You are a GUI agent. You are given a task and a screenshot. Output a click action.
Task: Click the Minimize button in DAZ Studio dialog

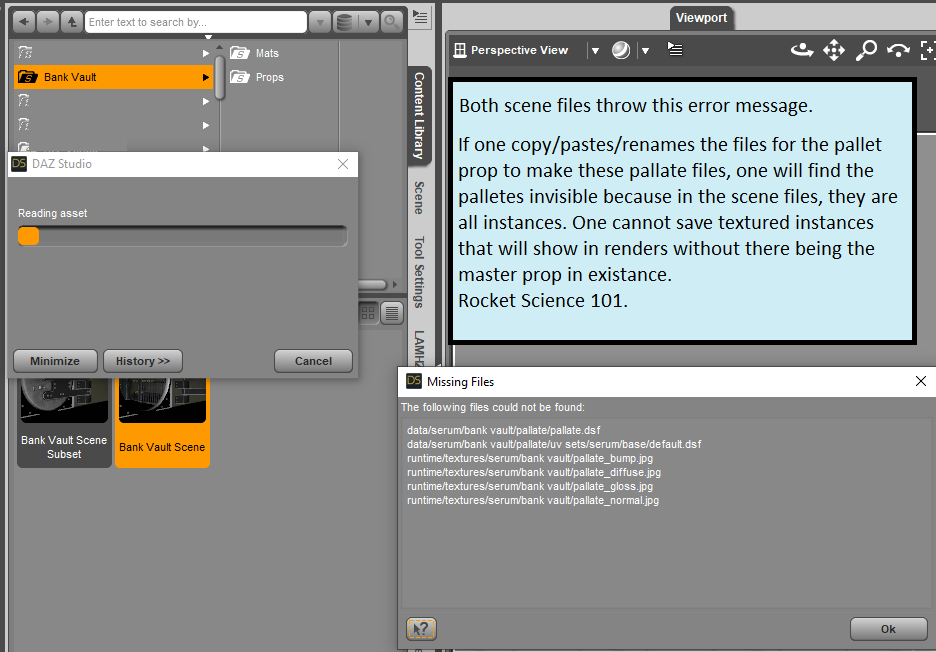tap(55, 361)
